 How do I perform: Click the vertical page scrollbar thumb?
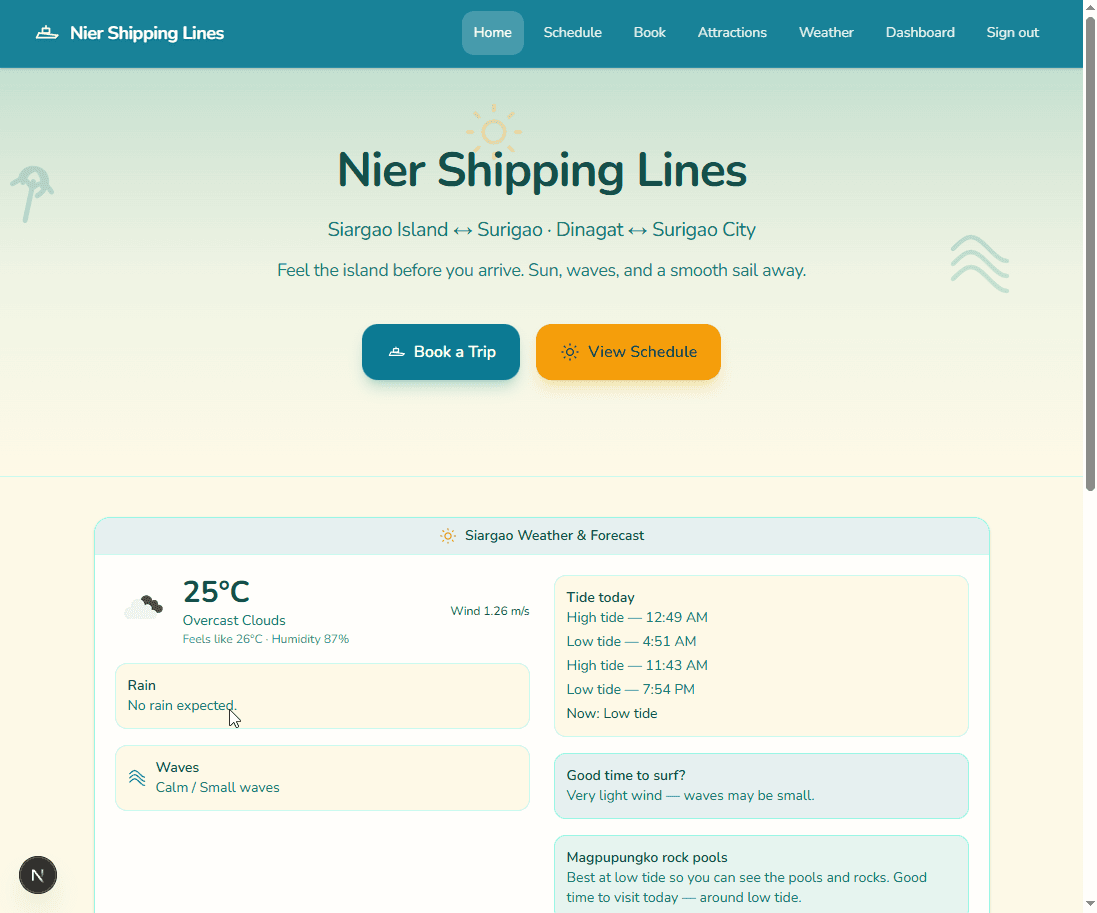(x=1089, y=250)
